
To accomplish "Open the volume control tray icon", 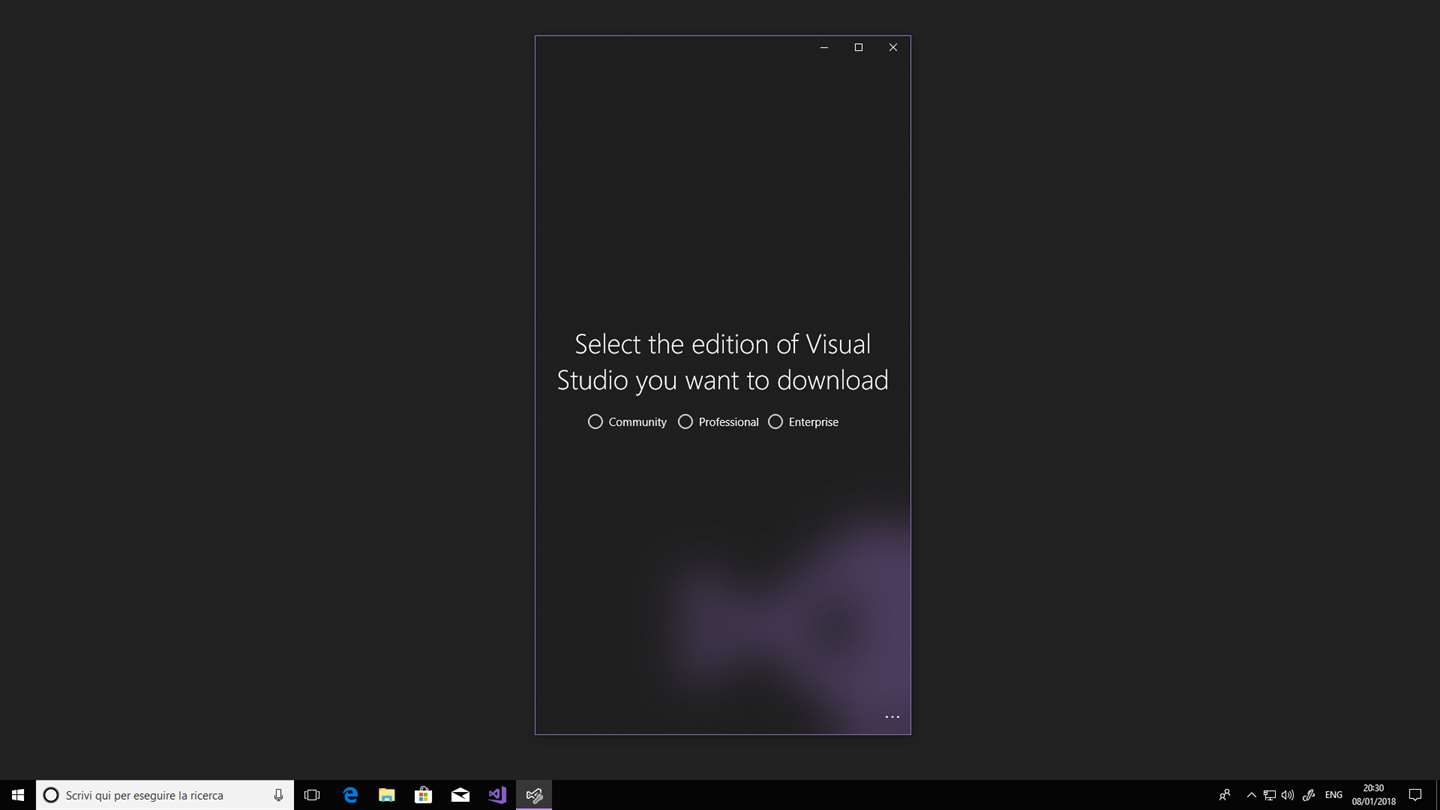I will point(1288,795).
